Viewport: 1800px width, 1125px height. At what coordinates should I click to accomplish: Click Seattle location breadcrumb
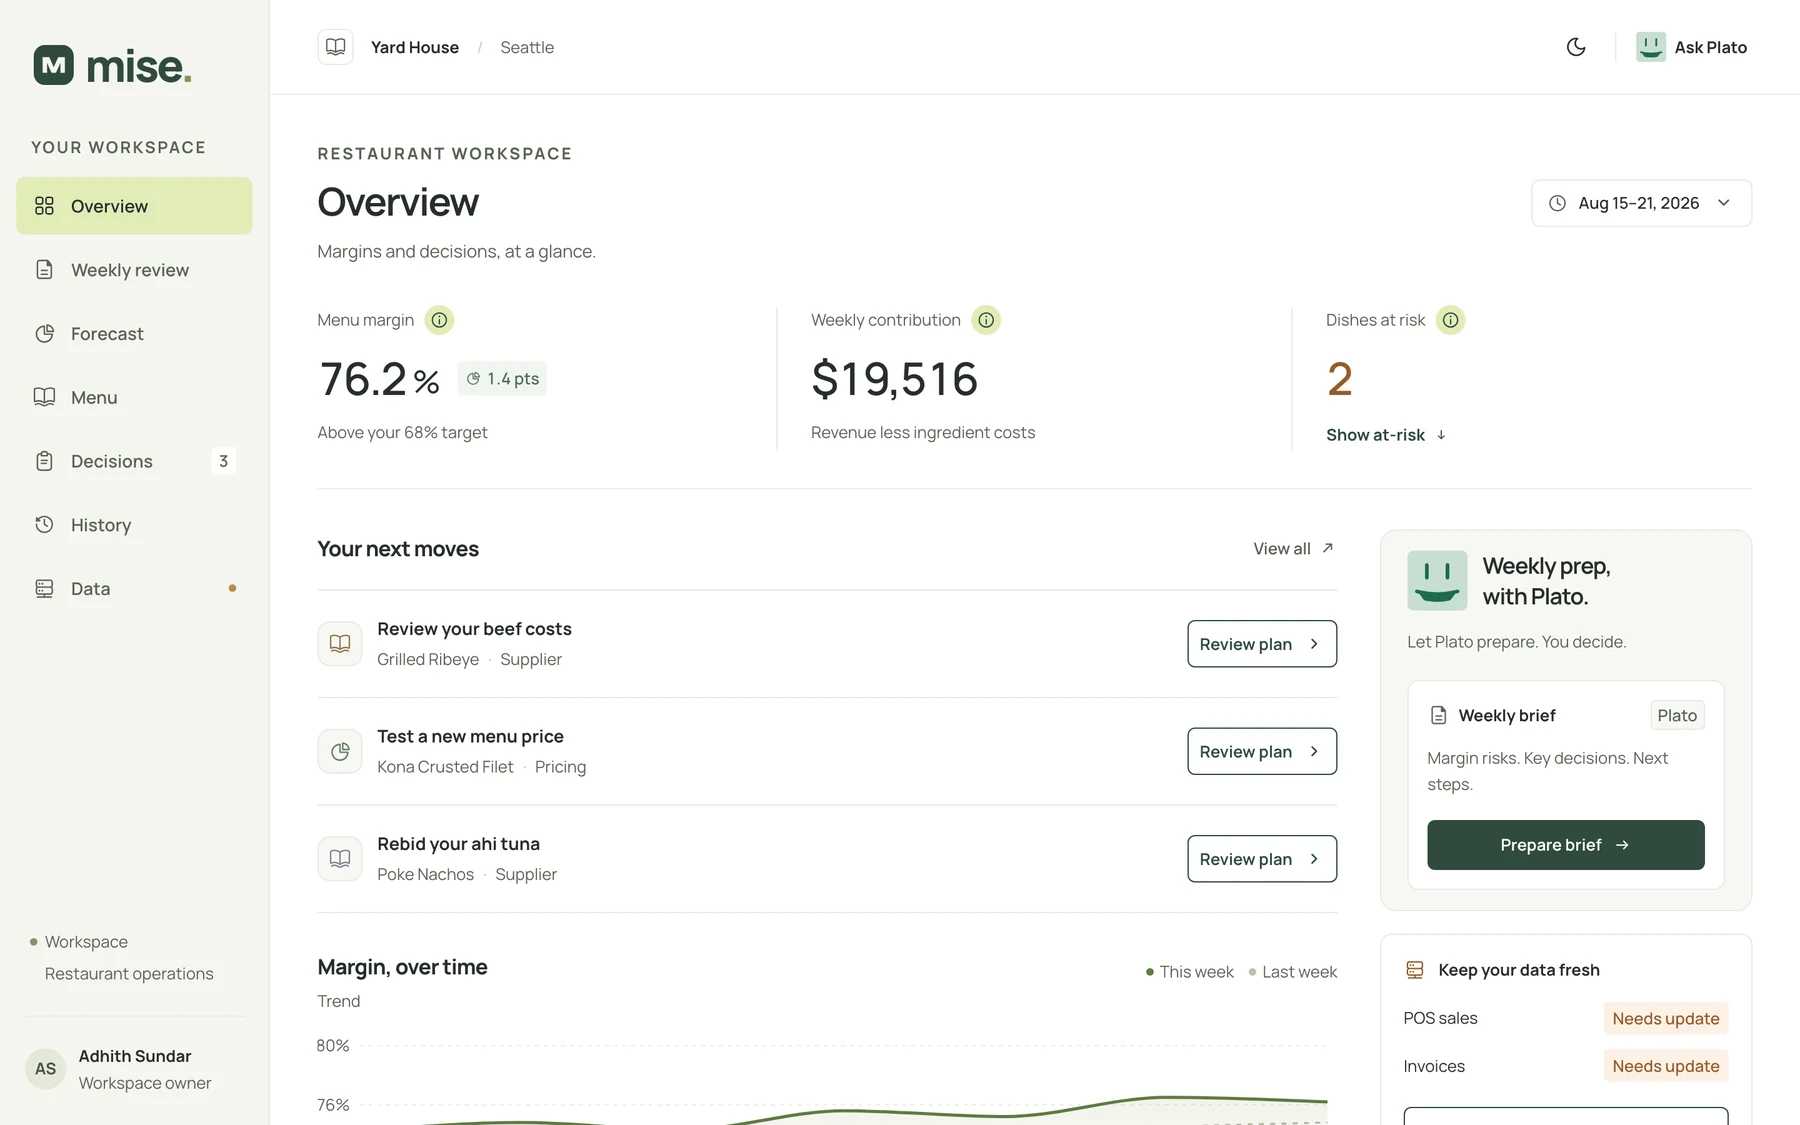527,47
